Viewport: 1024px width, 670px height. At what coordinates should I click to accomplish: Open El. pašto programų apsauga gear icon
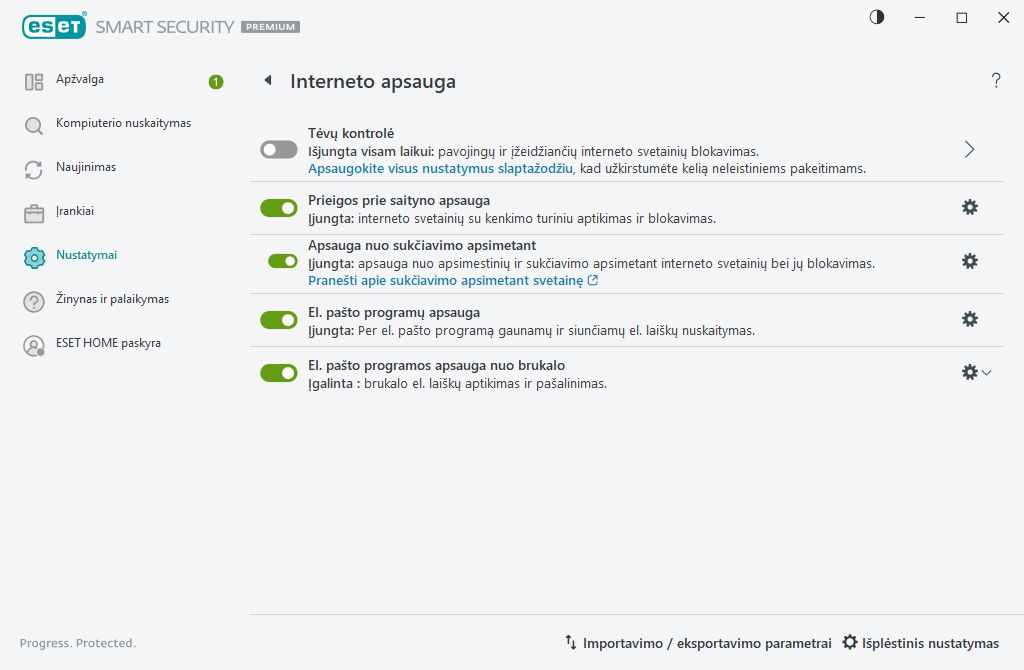point(969,318)
